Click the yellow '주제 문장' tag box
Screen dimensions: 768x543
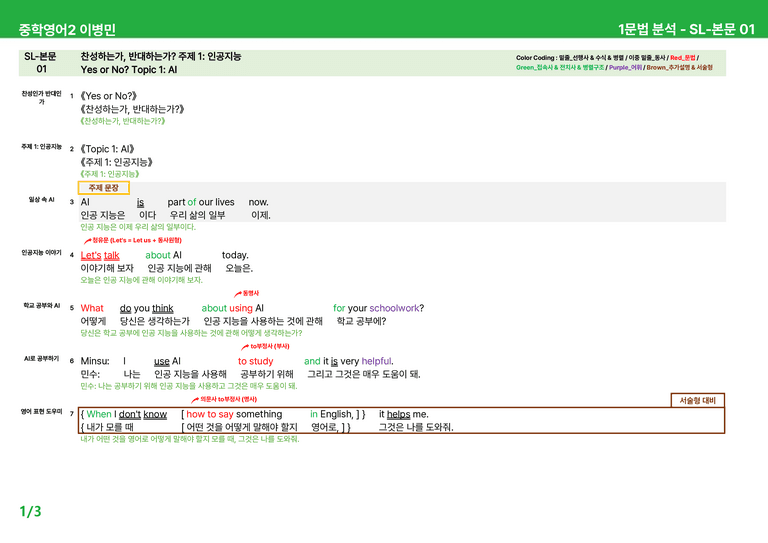tap(103, 188)
